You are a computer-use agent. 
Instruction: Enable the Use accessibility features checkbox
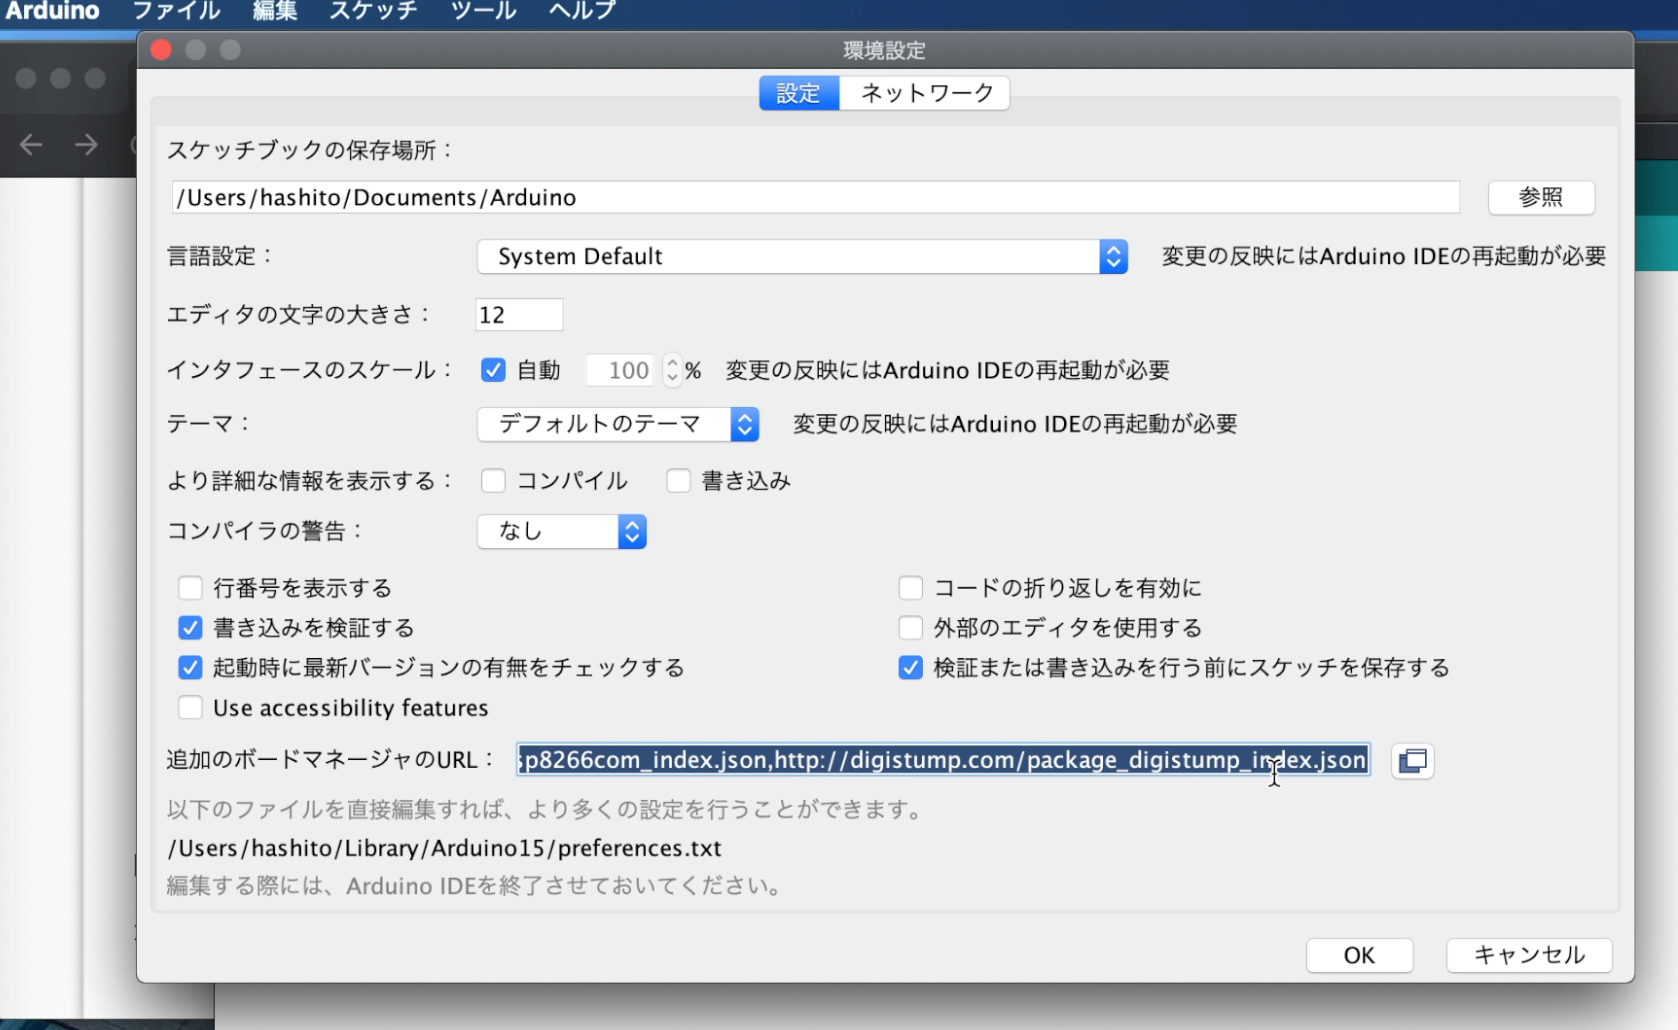(x=190, y=708)
